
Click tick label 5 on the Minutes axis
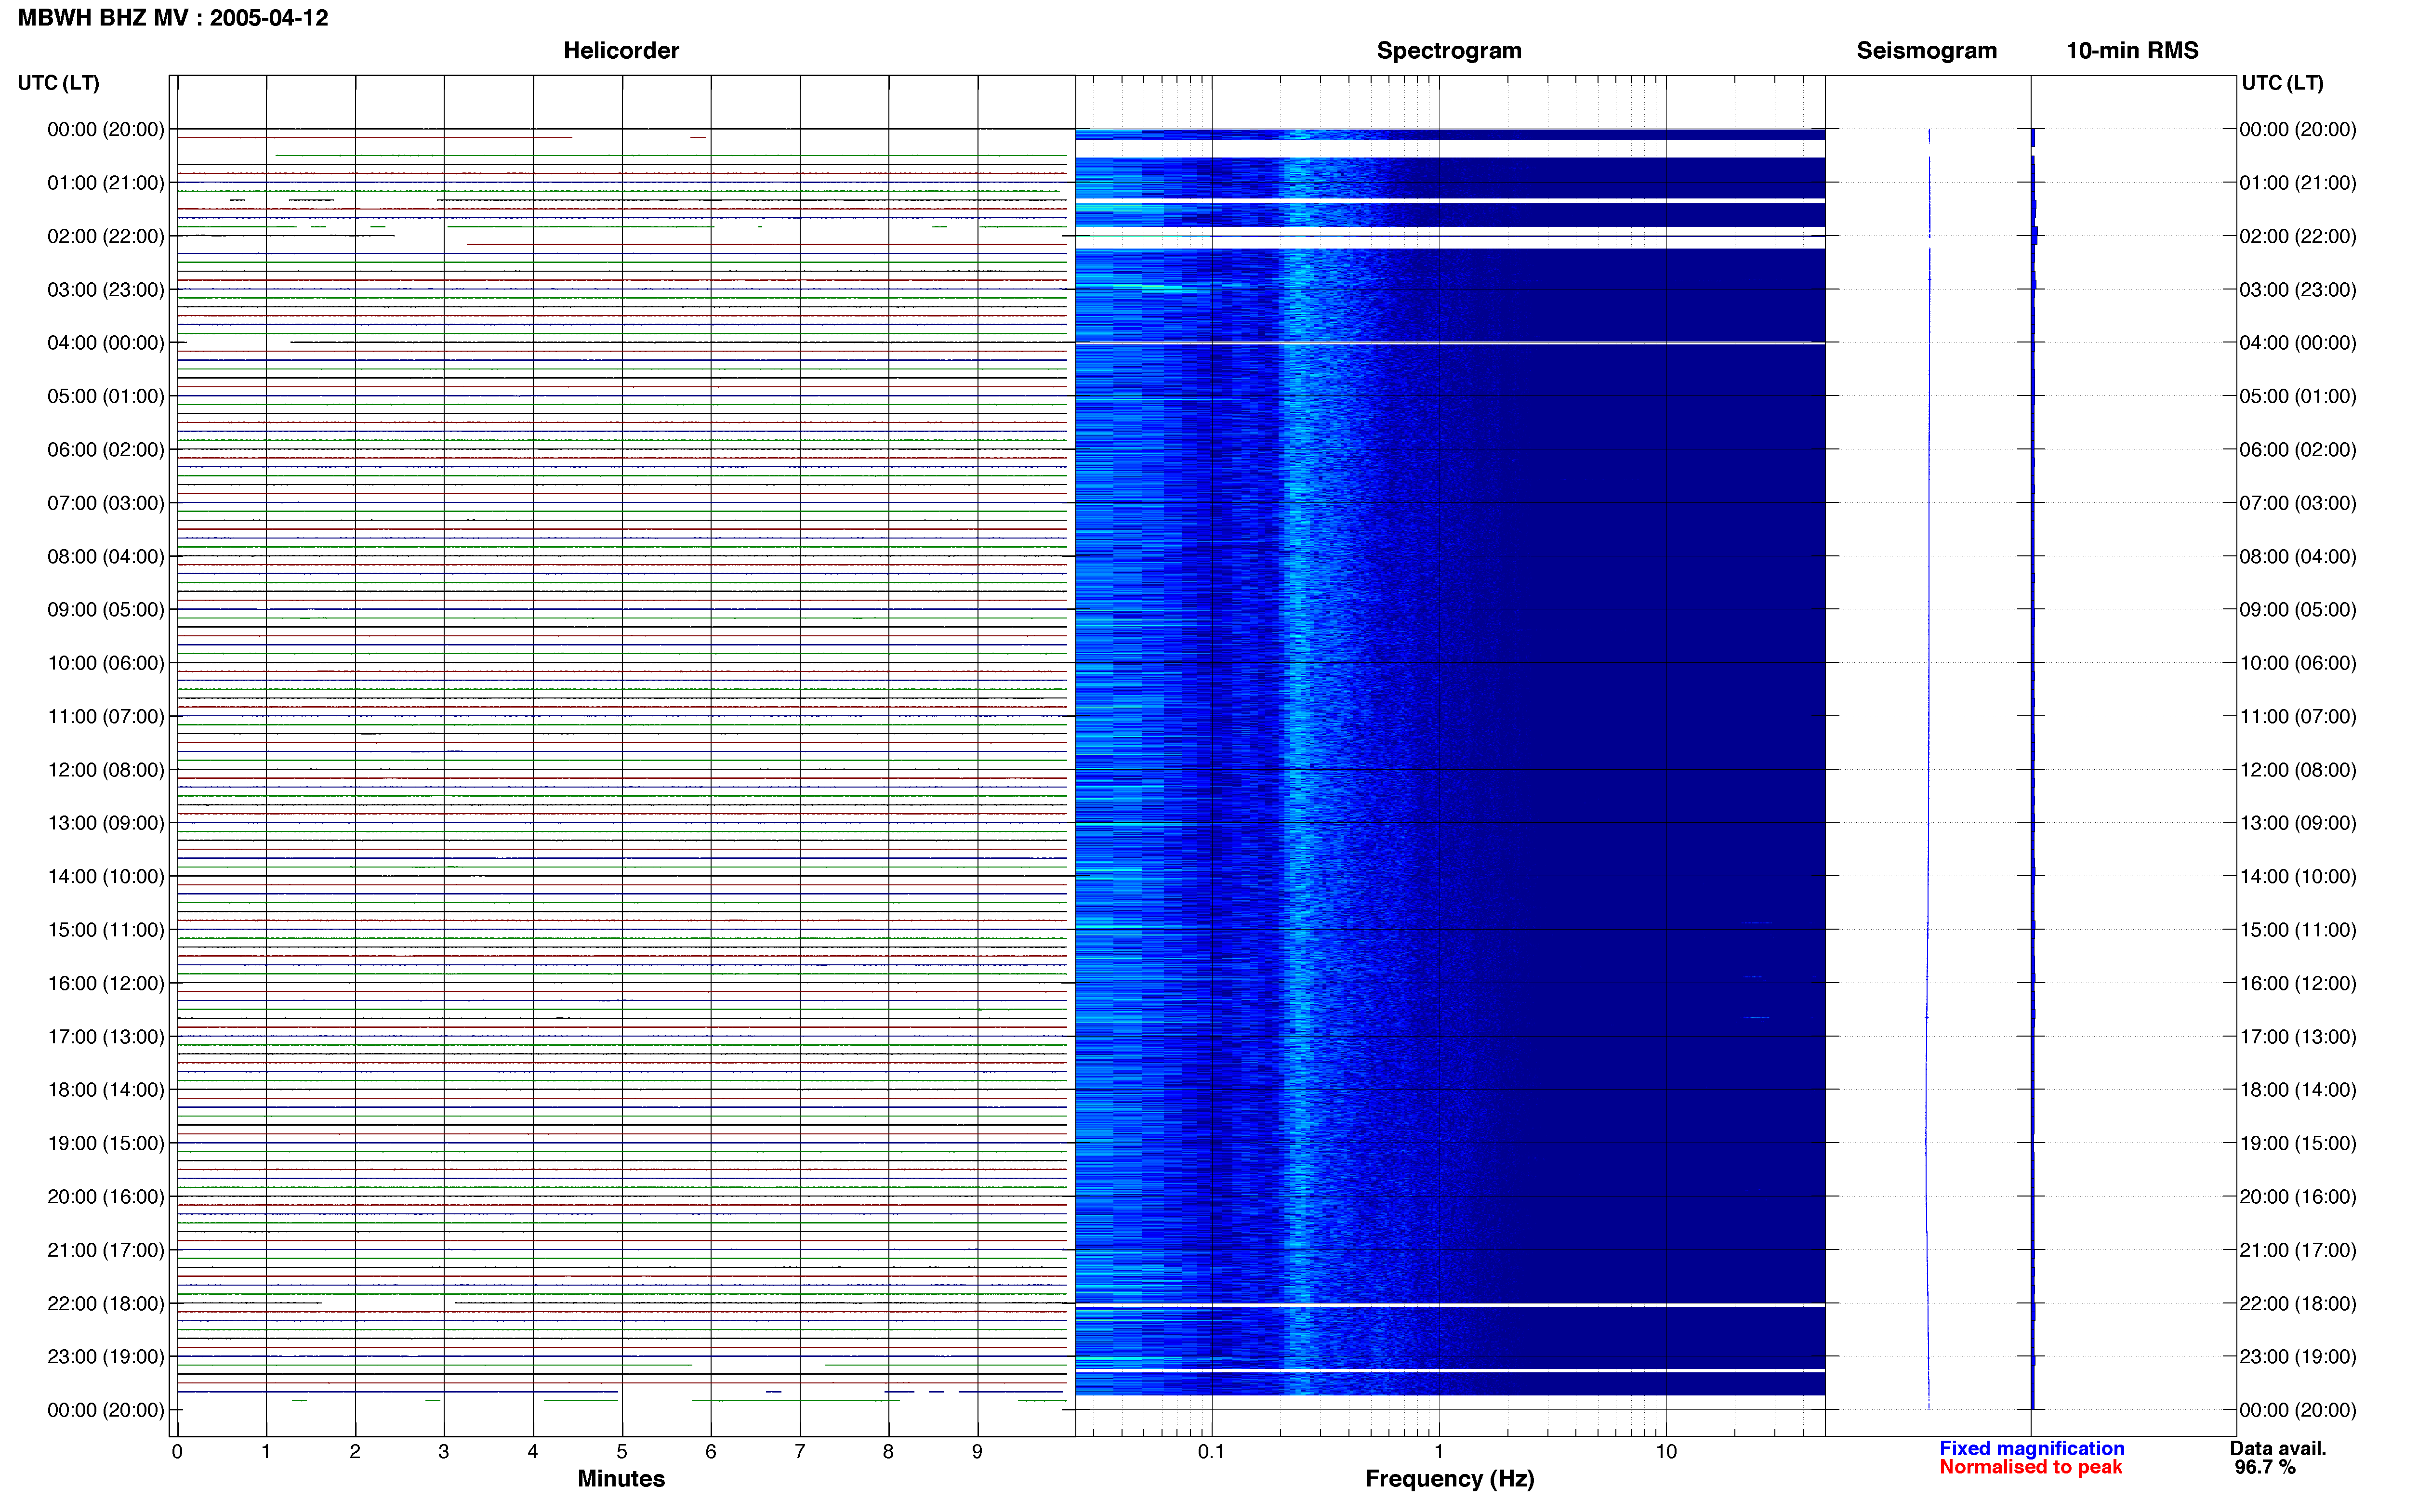point(622,1452)
